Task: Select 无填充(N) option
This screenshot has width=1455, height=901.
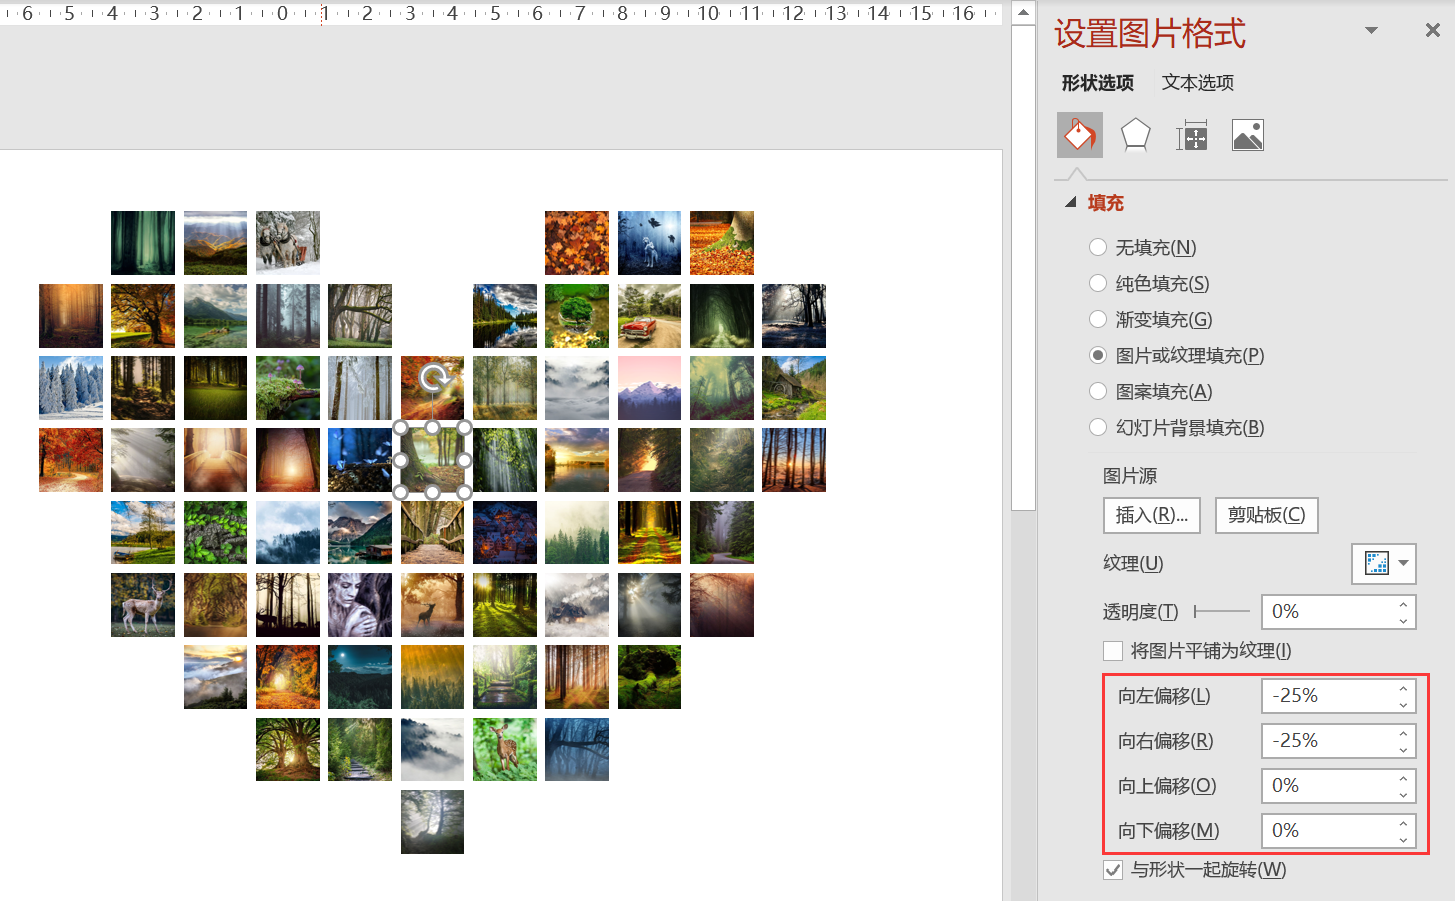Action: [x=1098, y=247]
